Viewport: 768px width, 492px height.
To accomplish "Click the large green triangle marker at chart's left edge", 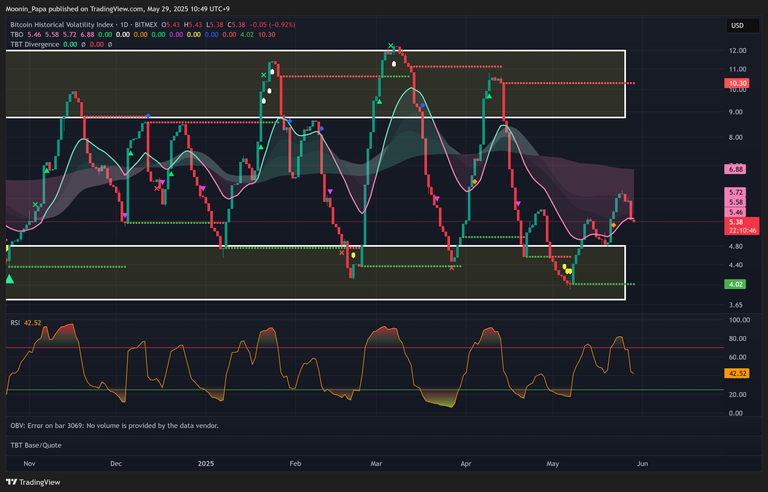I will coord(9,279).
